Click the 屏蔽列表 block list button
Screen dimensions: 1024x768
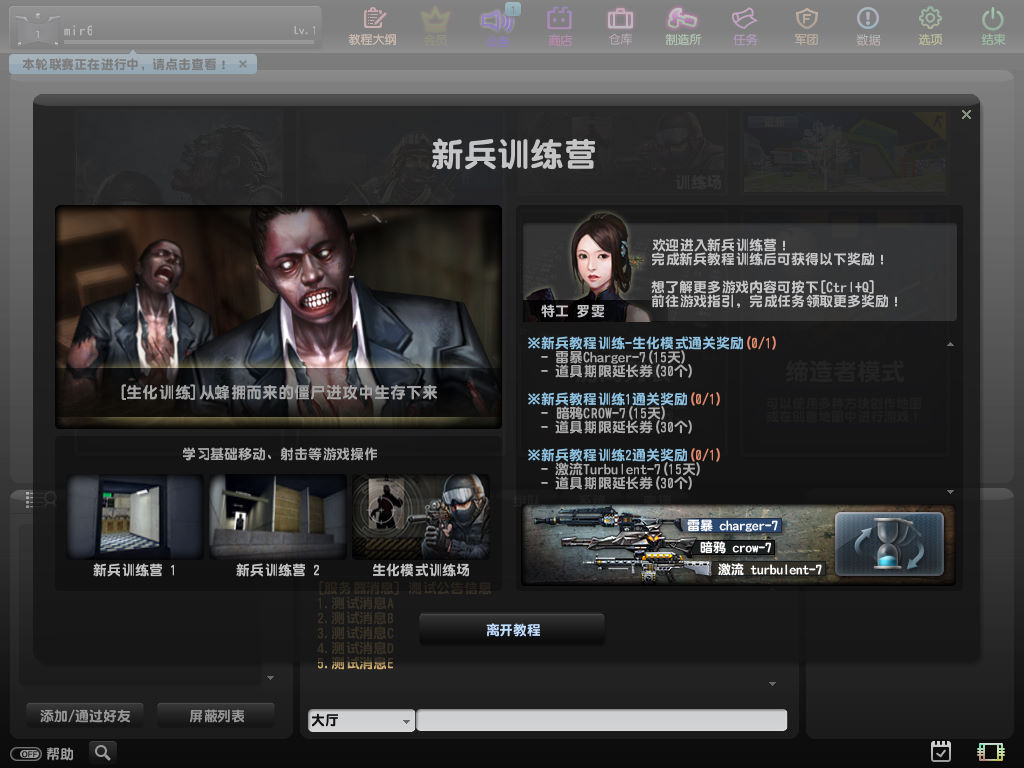click(216, 716)
